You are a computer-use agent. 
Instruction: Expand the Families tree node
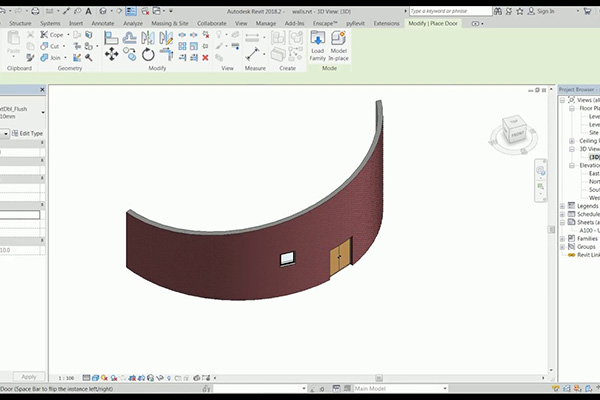tap(562, 238)
